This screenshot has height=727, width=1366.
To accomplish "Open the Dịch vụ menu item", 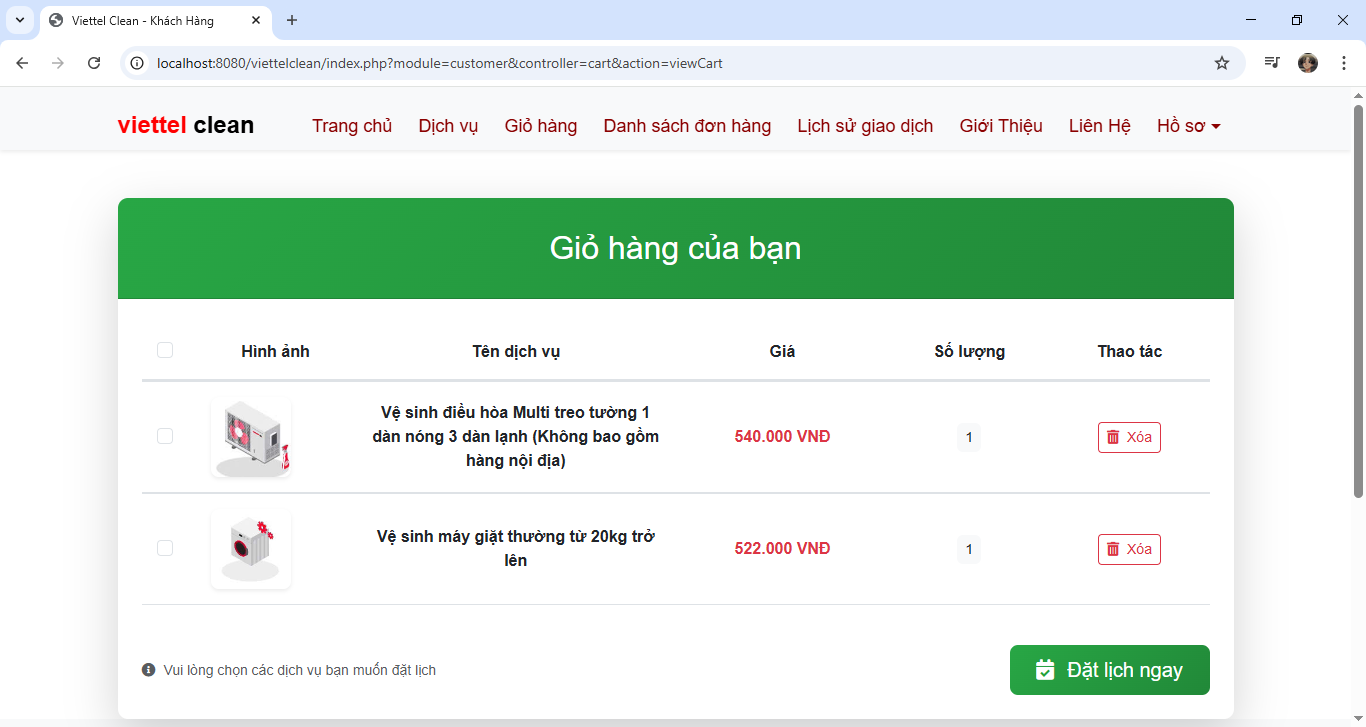I will (x=448, y=126).
